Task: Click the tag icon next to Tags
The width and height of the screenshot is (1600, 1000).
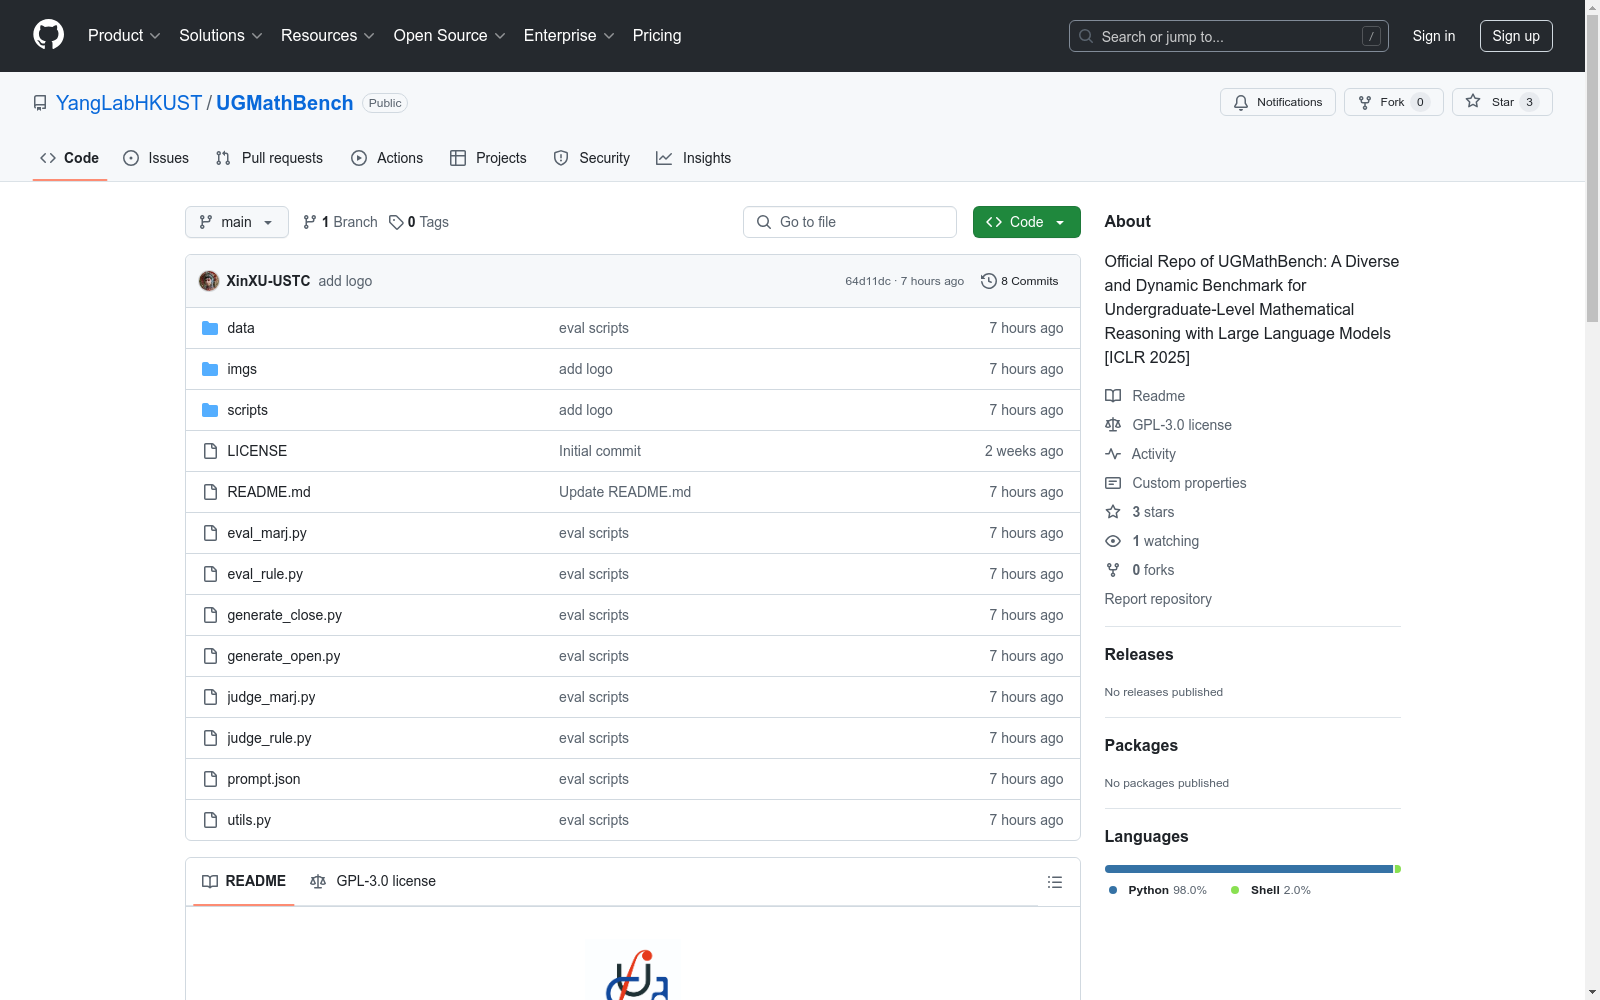Action: (x=396, y=222)
